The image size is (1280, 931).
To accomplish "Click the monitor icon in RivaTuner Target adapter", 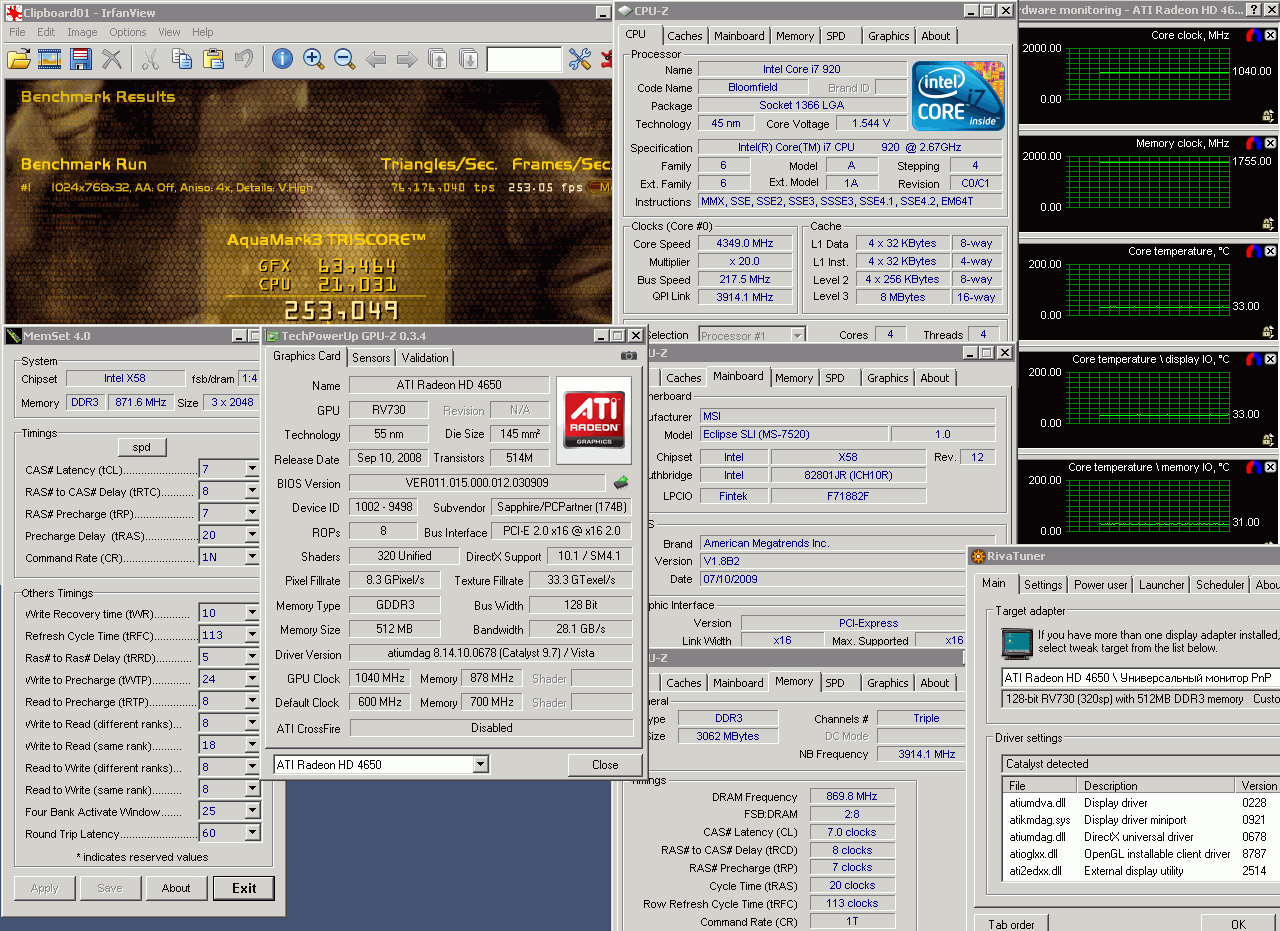I will [1017, 641].
